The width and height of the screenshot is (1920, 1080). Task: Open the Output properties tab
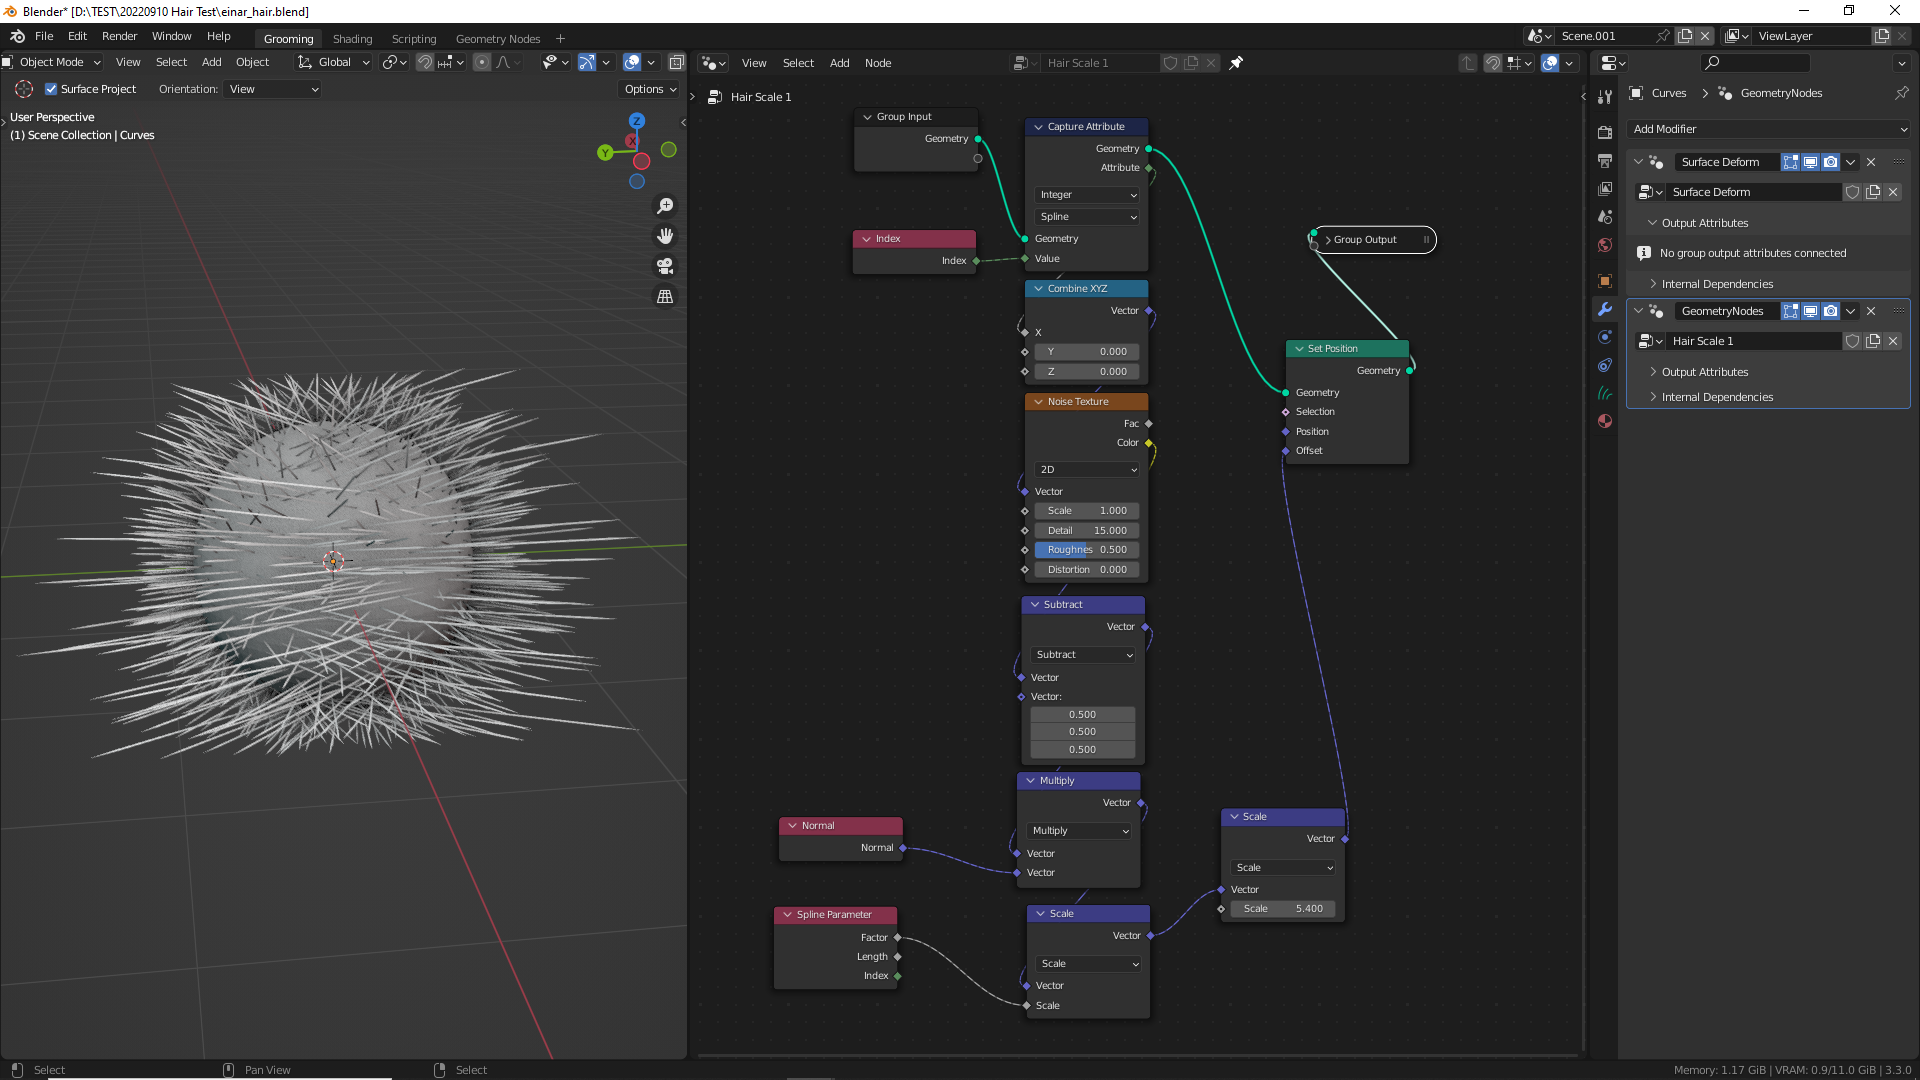[x=1605, y=161]
